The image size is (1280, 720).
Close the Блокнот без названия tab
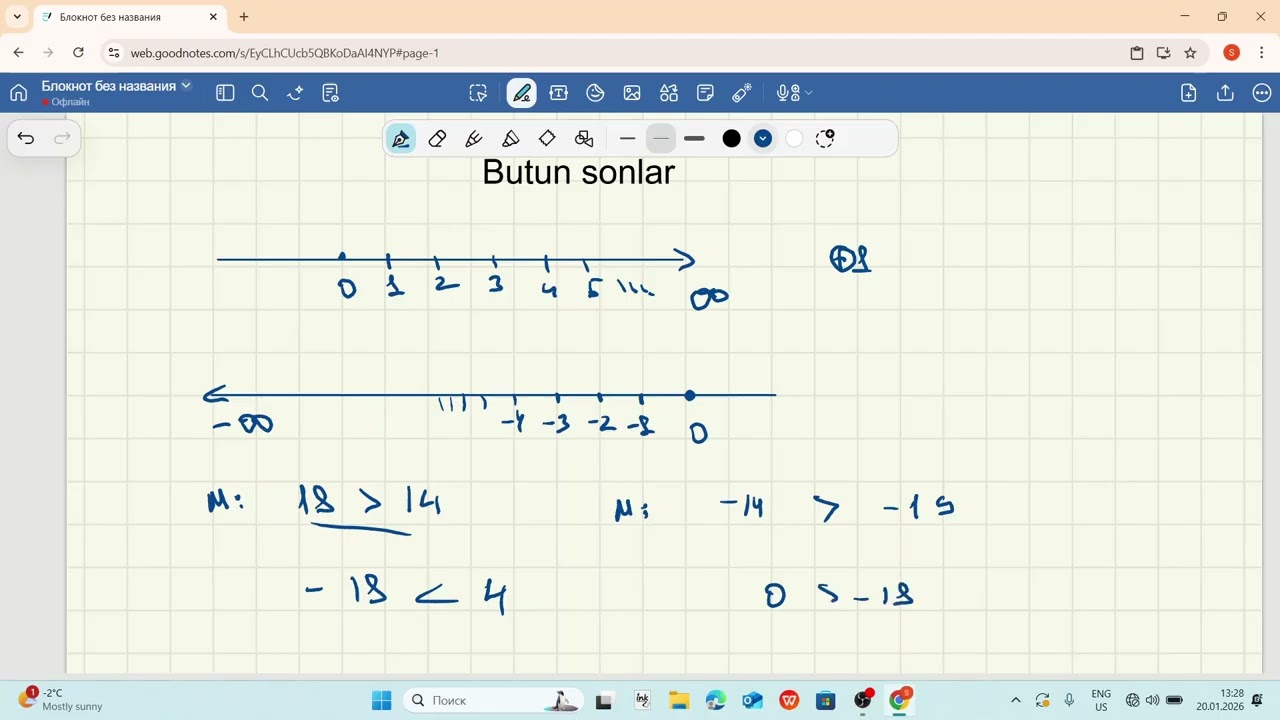coord(212,17)
